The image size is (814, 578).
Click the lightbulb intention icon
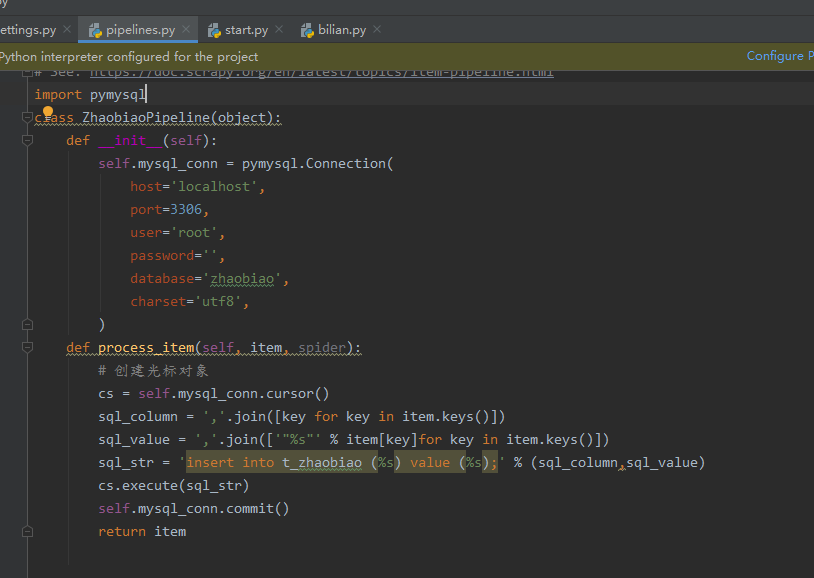[48, 112]
